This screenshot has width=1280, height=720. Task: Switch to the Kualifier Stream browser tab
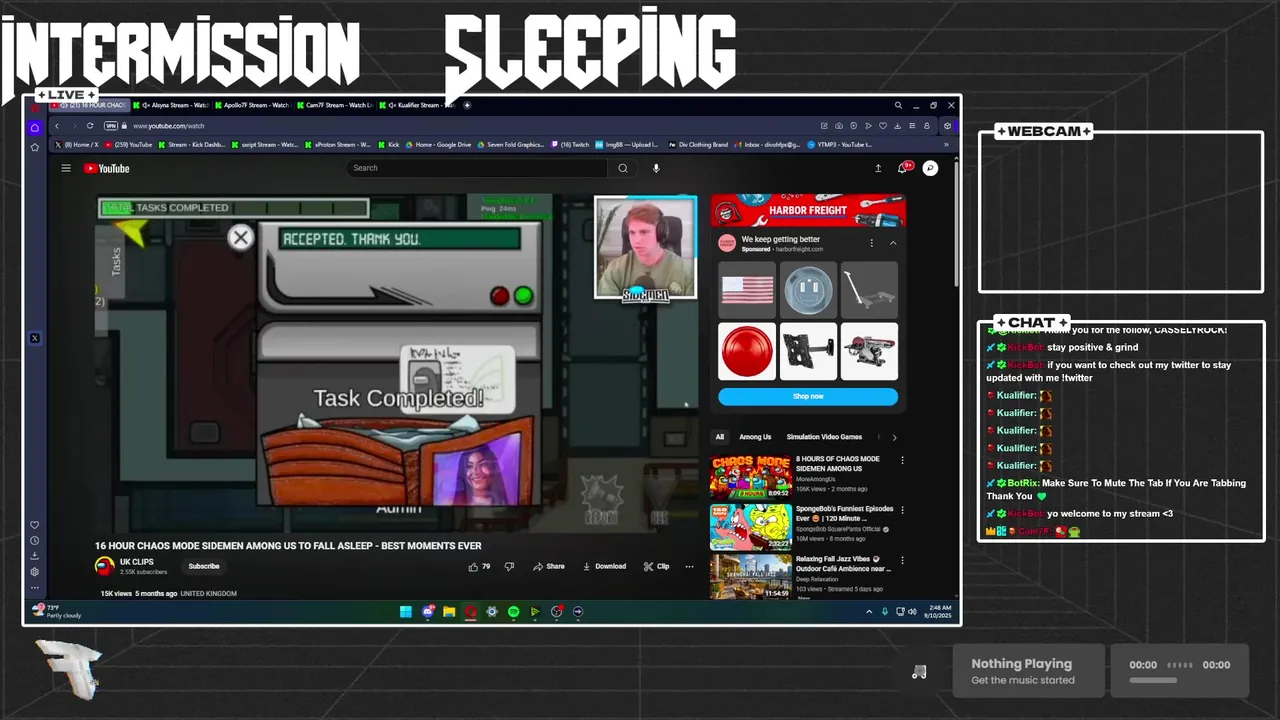pos(418,105)
